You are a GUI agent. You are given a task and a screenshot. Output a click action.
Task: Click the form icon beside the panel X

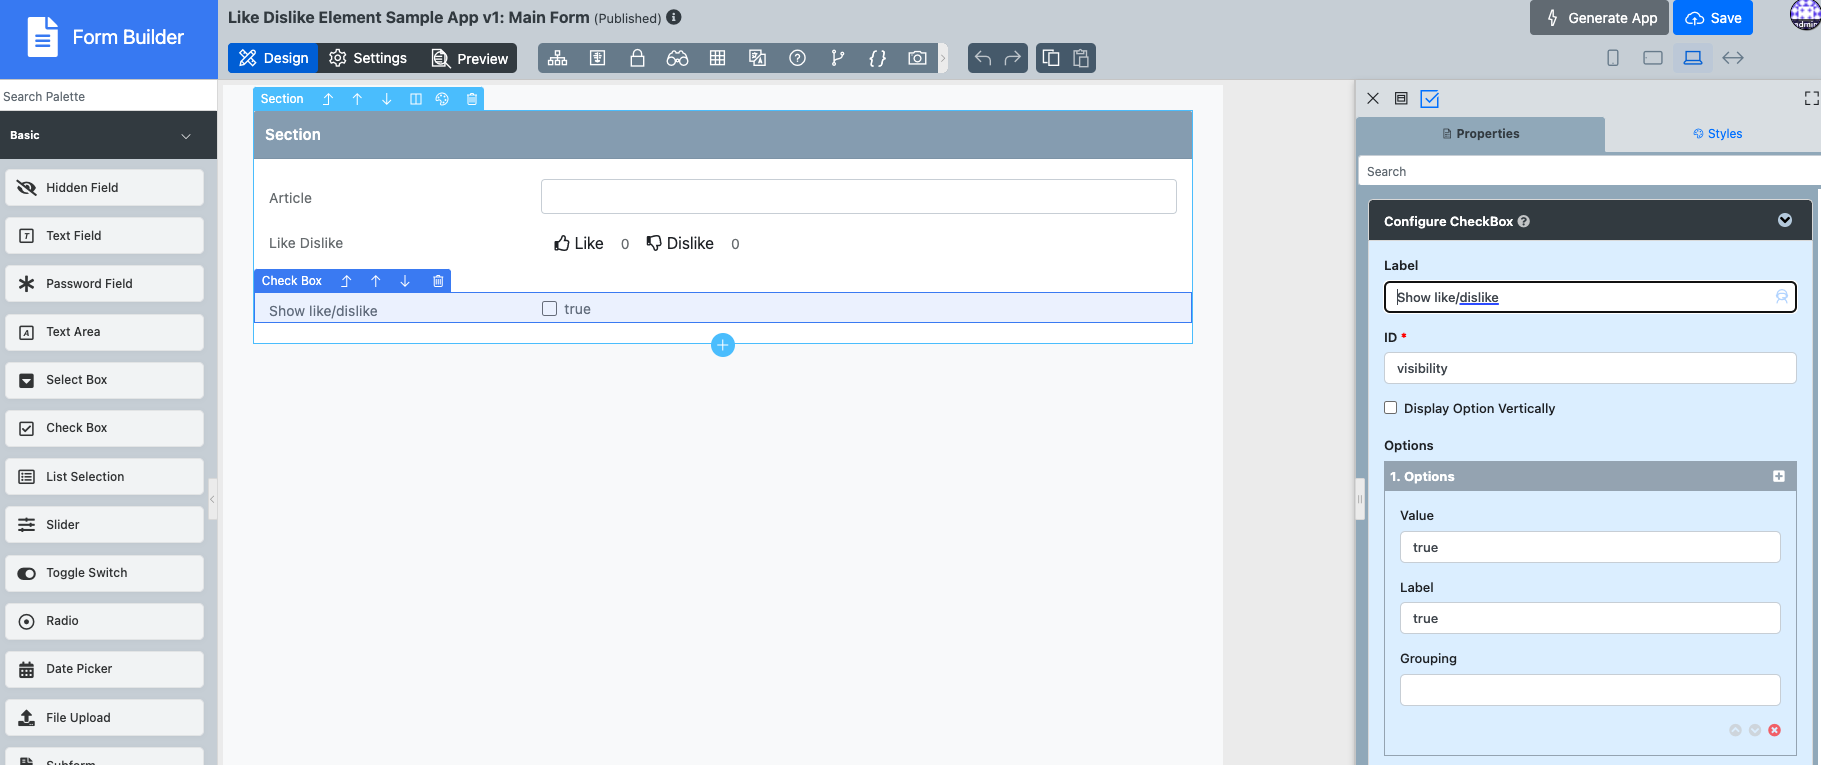[x=1401, y=98]
